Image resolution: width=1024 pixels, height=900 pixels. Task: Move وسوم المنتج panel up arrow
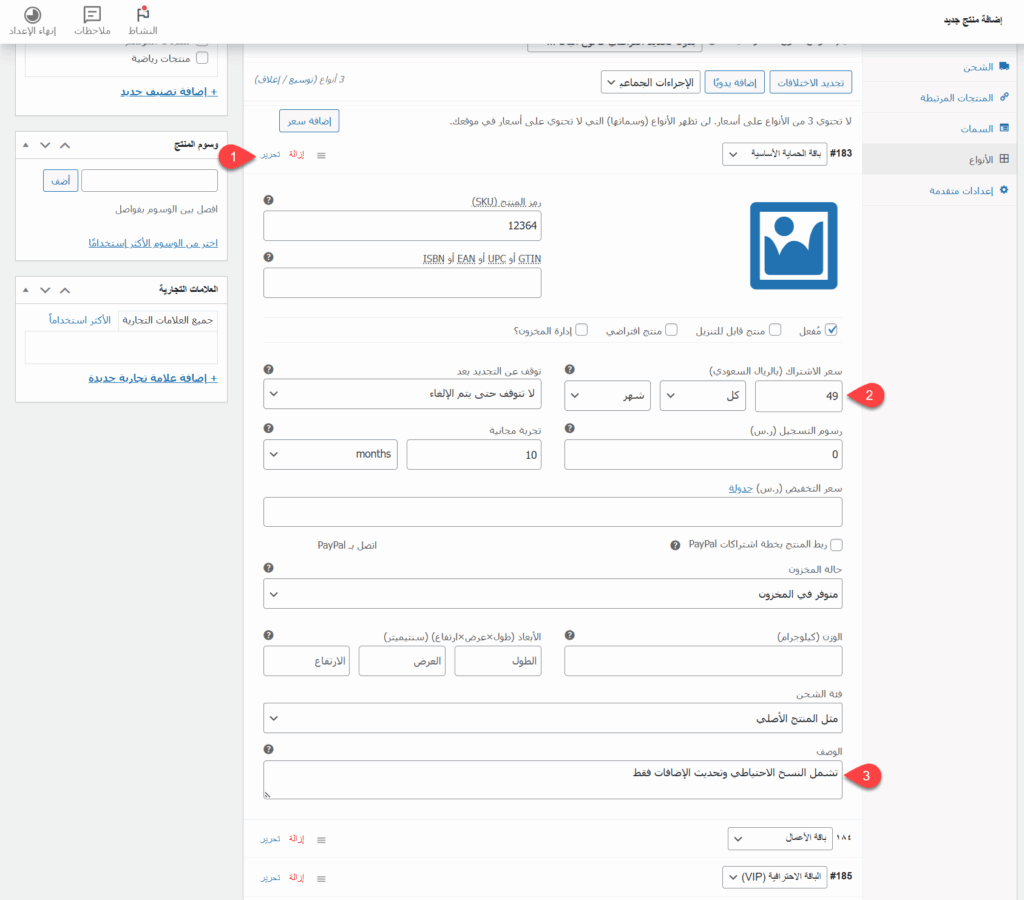point(65,145)
